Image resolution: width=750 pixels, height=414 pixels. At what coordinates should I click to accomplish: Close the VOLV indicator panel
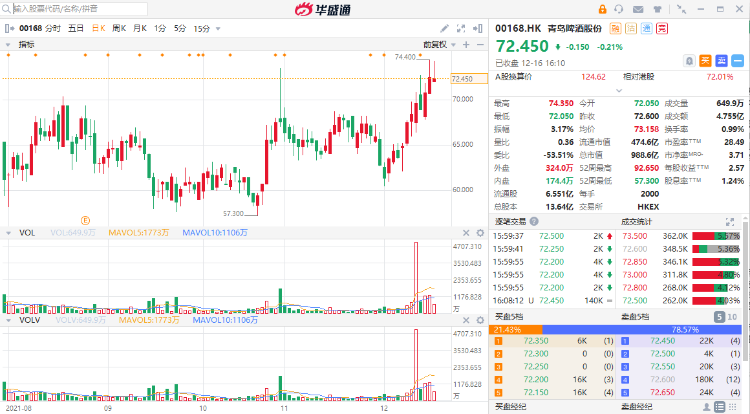(466, 320)
